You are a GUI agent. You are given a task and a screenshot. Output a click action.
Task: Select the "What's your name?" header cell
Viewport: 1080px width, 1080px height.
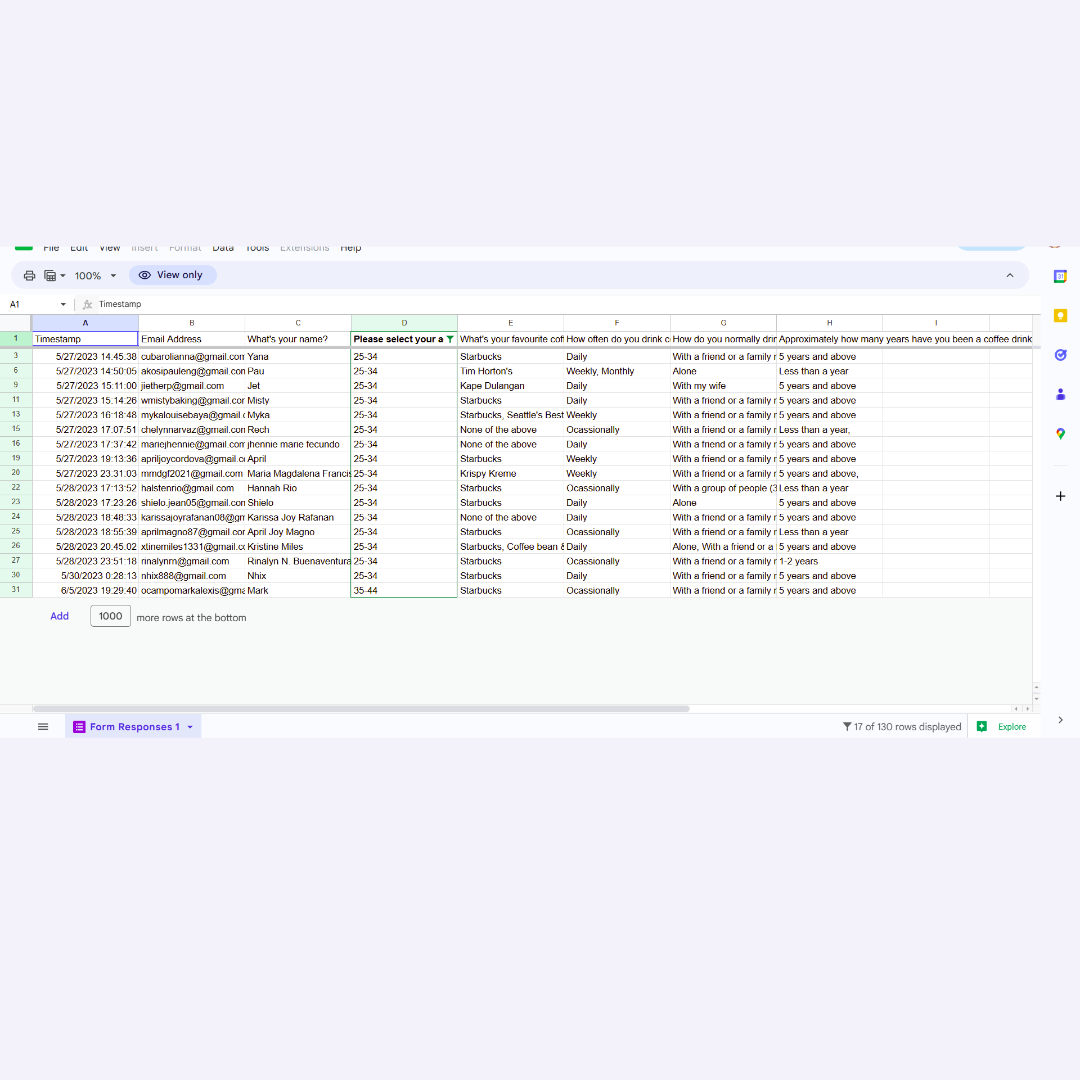pyautogui.click(x=298, y=339)
